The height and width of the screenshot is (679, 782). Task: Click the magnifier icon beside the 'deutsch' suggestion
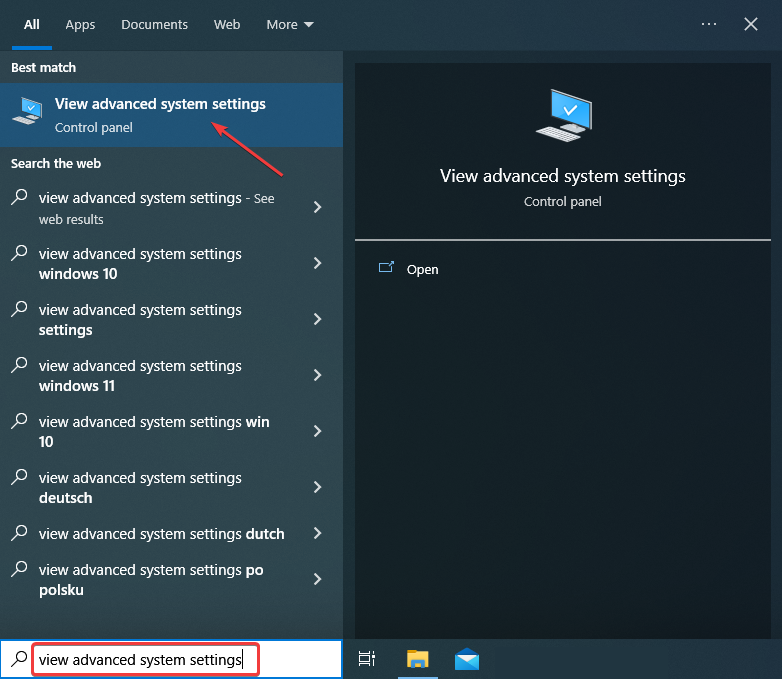tap(19, 476)
